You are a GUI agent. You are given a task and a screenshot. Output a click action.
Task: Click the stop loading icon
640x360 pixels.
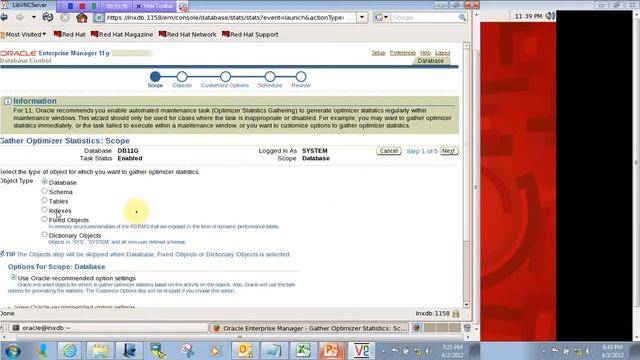click(65, 18)
